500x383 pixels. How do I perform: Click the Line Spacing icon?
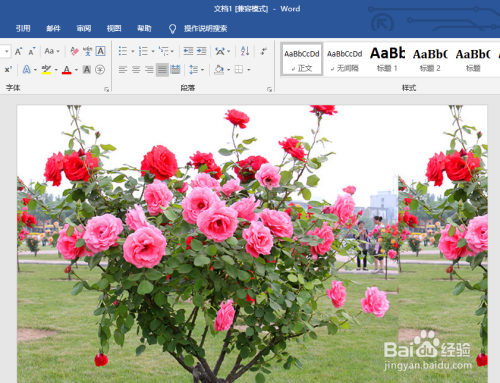194,69
